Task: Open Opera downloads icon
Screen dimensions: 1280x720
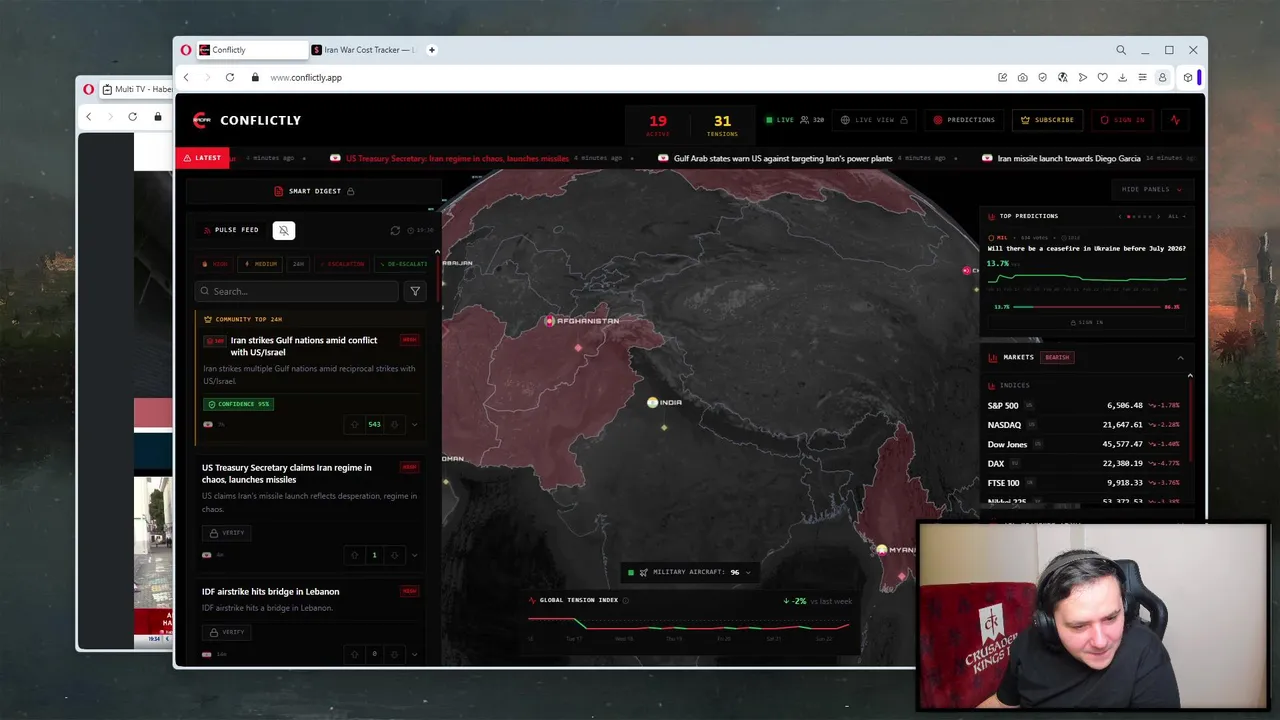Action: (x=1122, y=77)
